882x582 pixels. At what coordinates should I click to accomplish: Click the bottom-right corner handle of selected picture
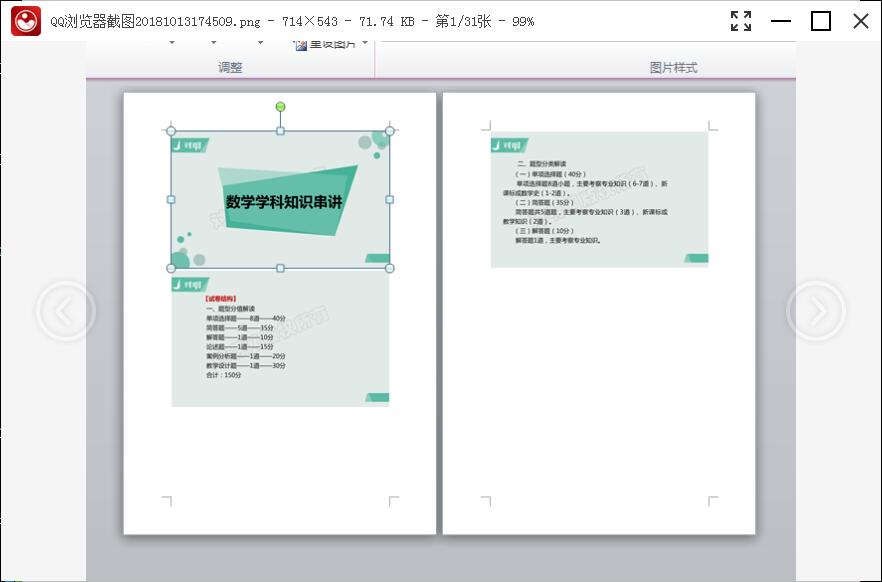[x=389, y=268]
